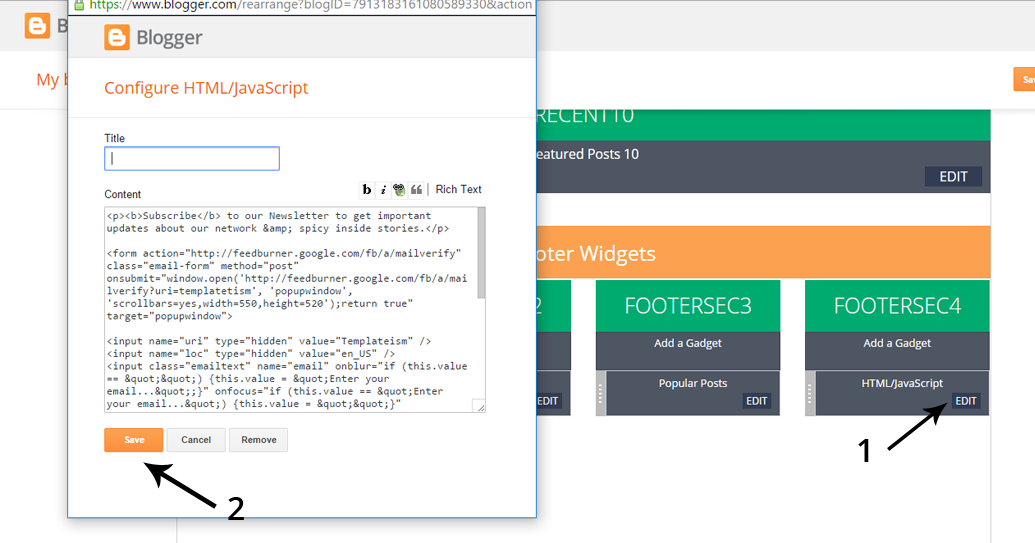Viewport: 1035px width, 543px height.
Task: Focus the Title input field
Action: (x=192, y=158)
